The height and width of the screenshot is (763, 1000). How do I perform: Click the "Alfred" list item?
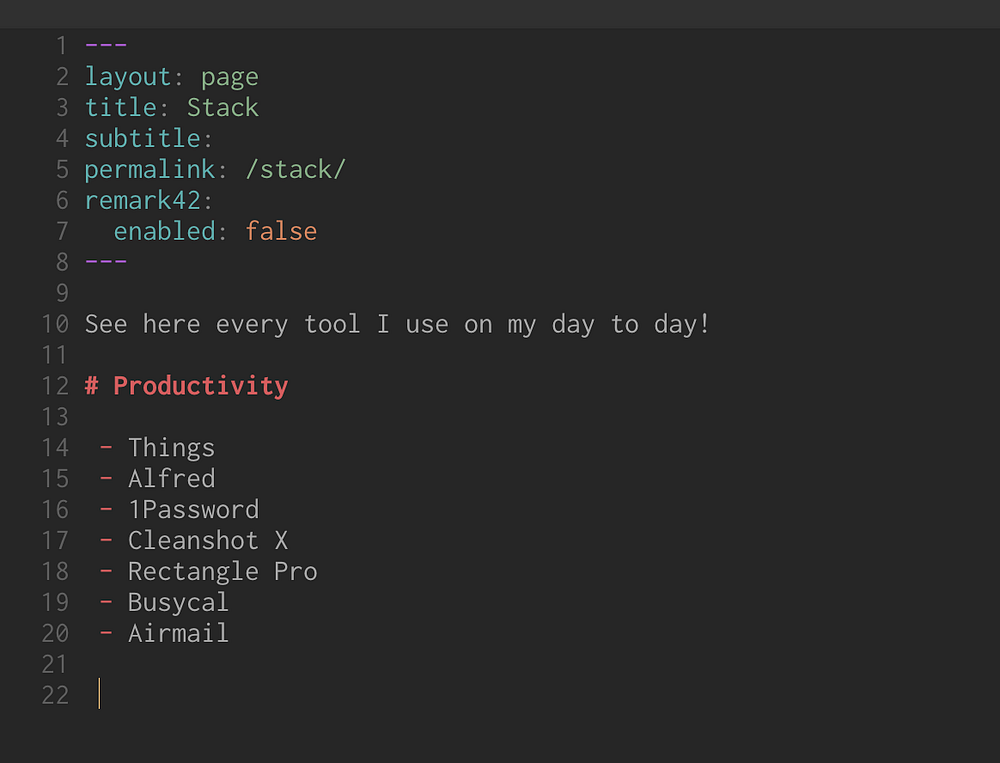[x=171, y=478]
